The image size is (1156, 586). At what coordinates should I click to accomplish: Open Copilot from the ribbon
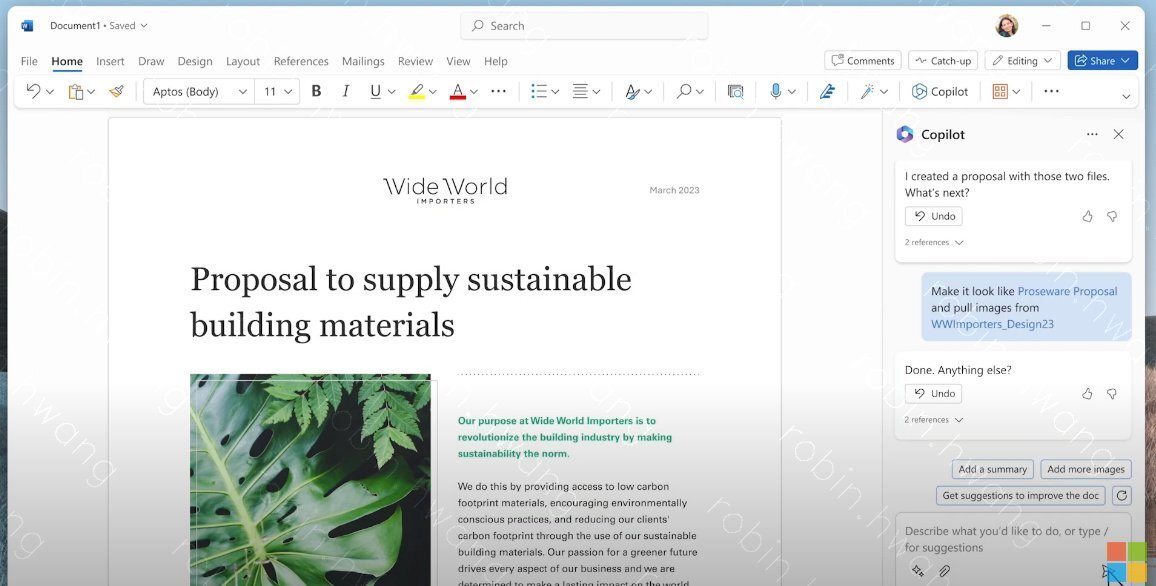point(940,91)
